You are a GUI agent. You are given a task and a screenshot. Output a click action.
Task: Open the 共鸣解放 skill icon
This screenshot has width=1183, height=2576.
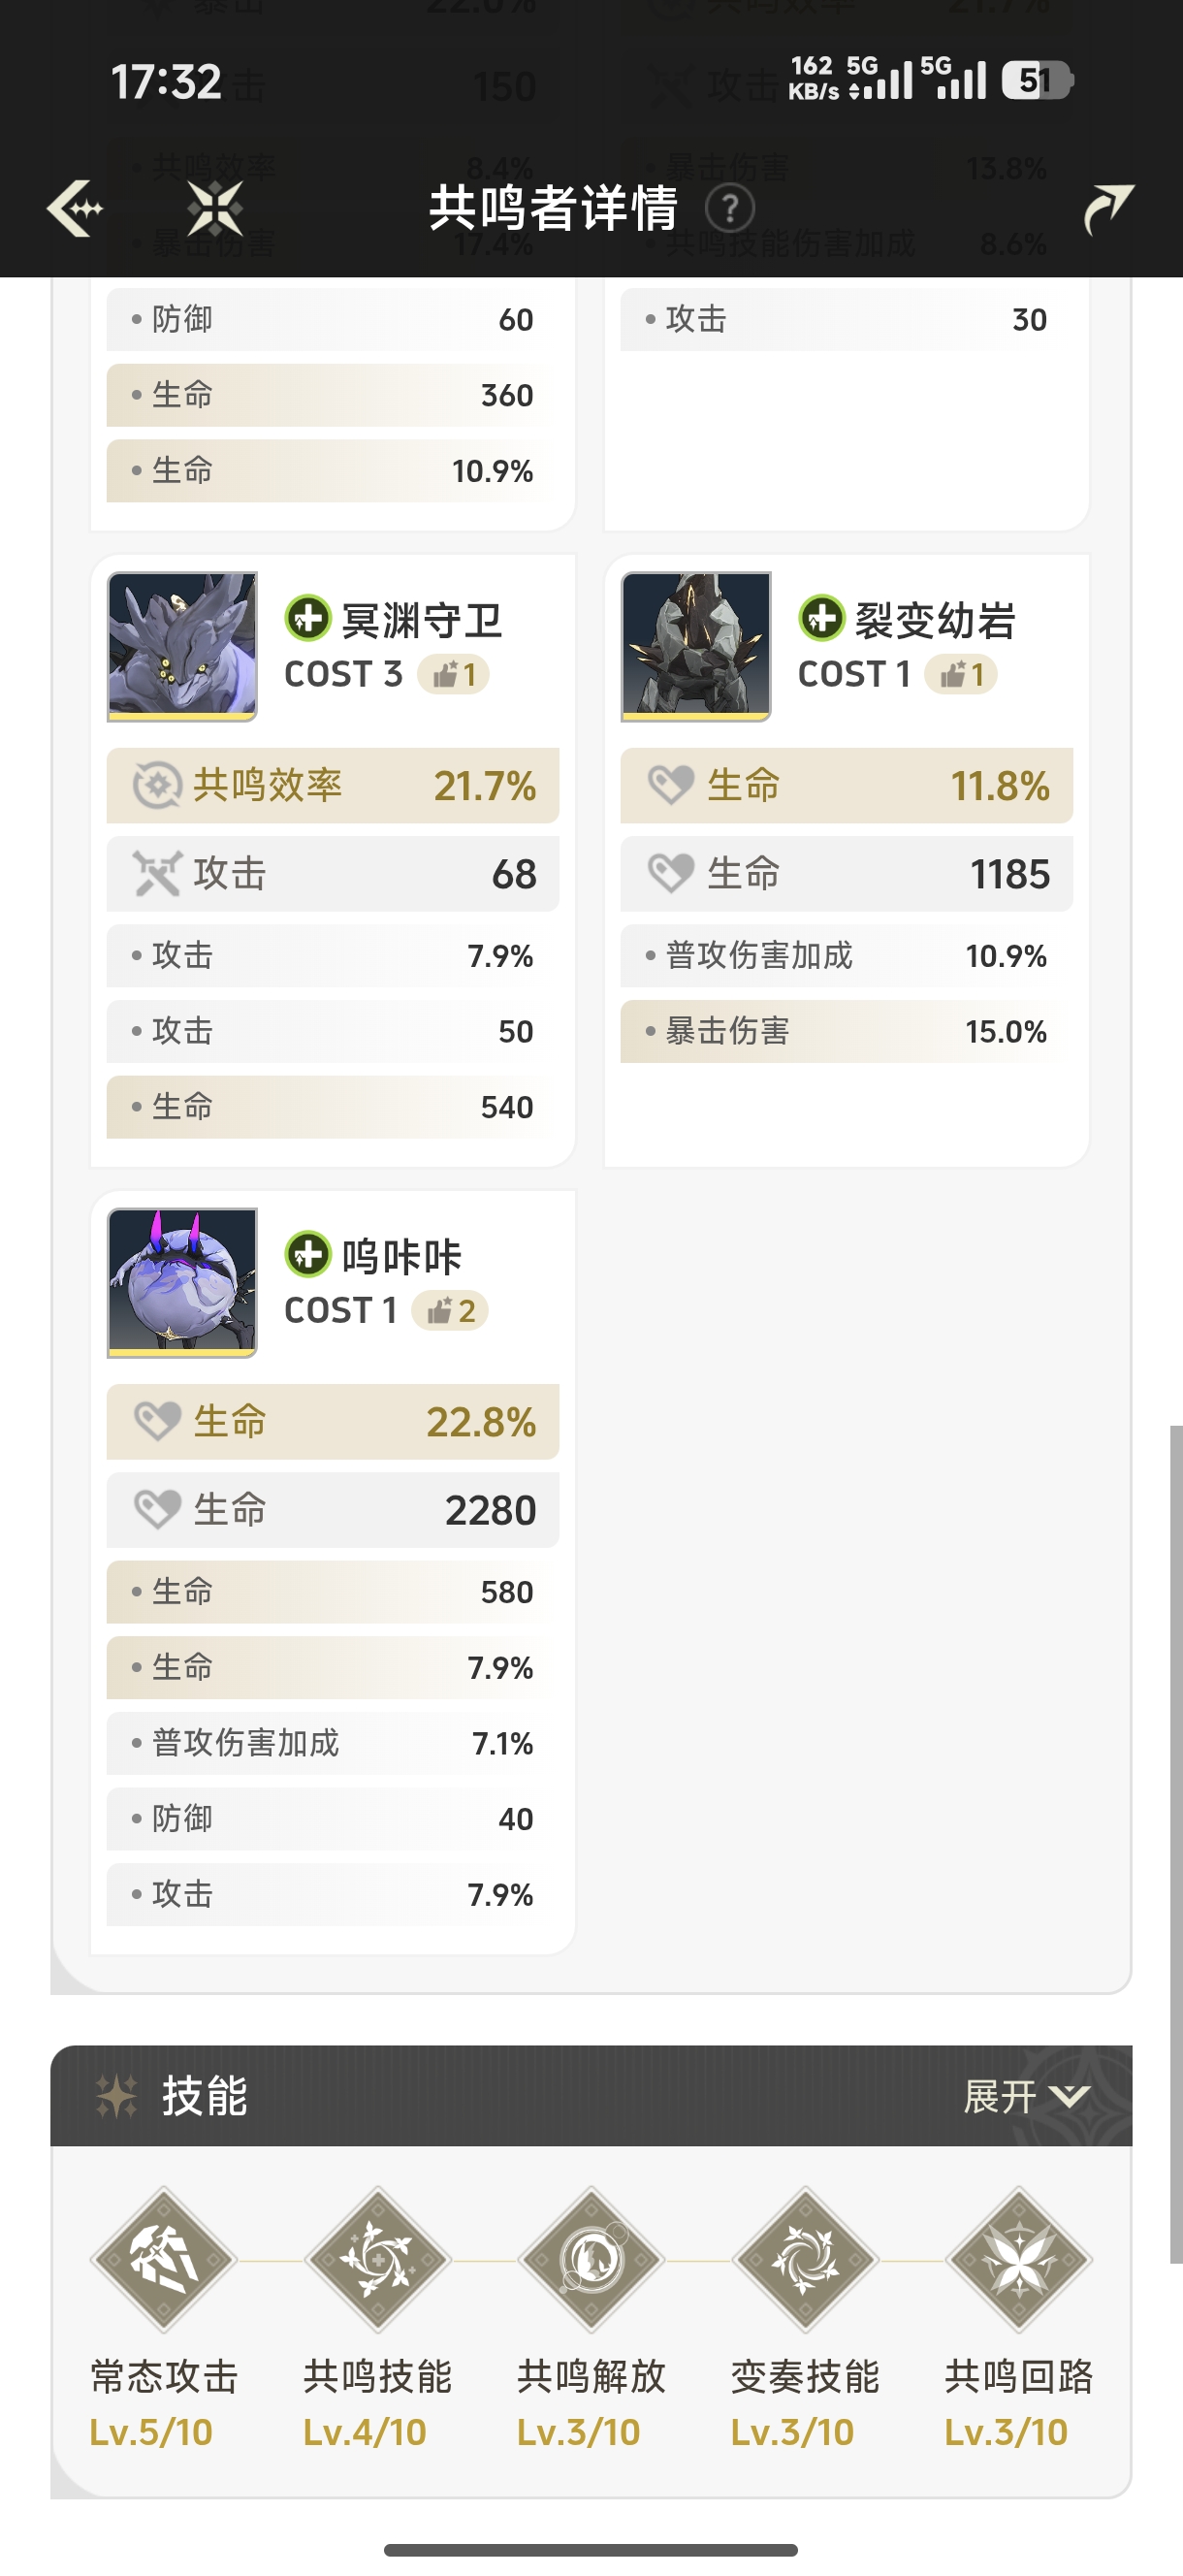591,2260
